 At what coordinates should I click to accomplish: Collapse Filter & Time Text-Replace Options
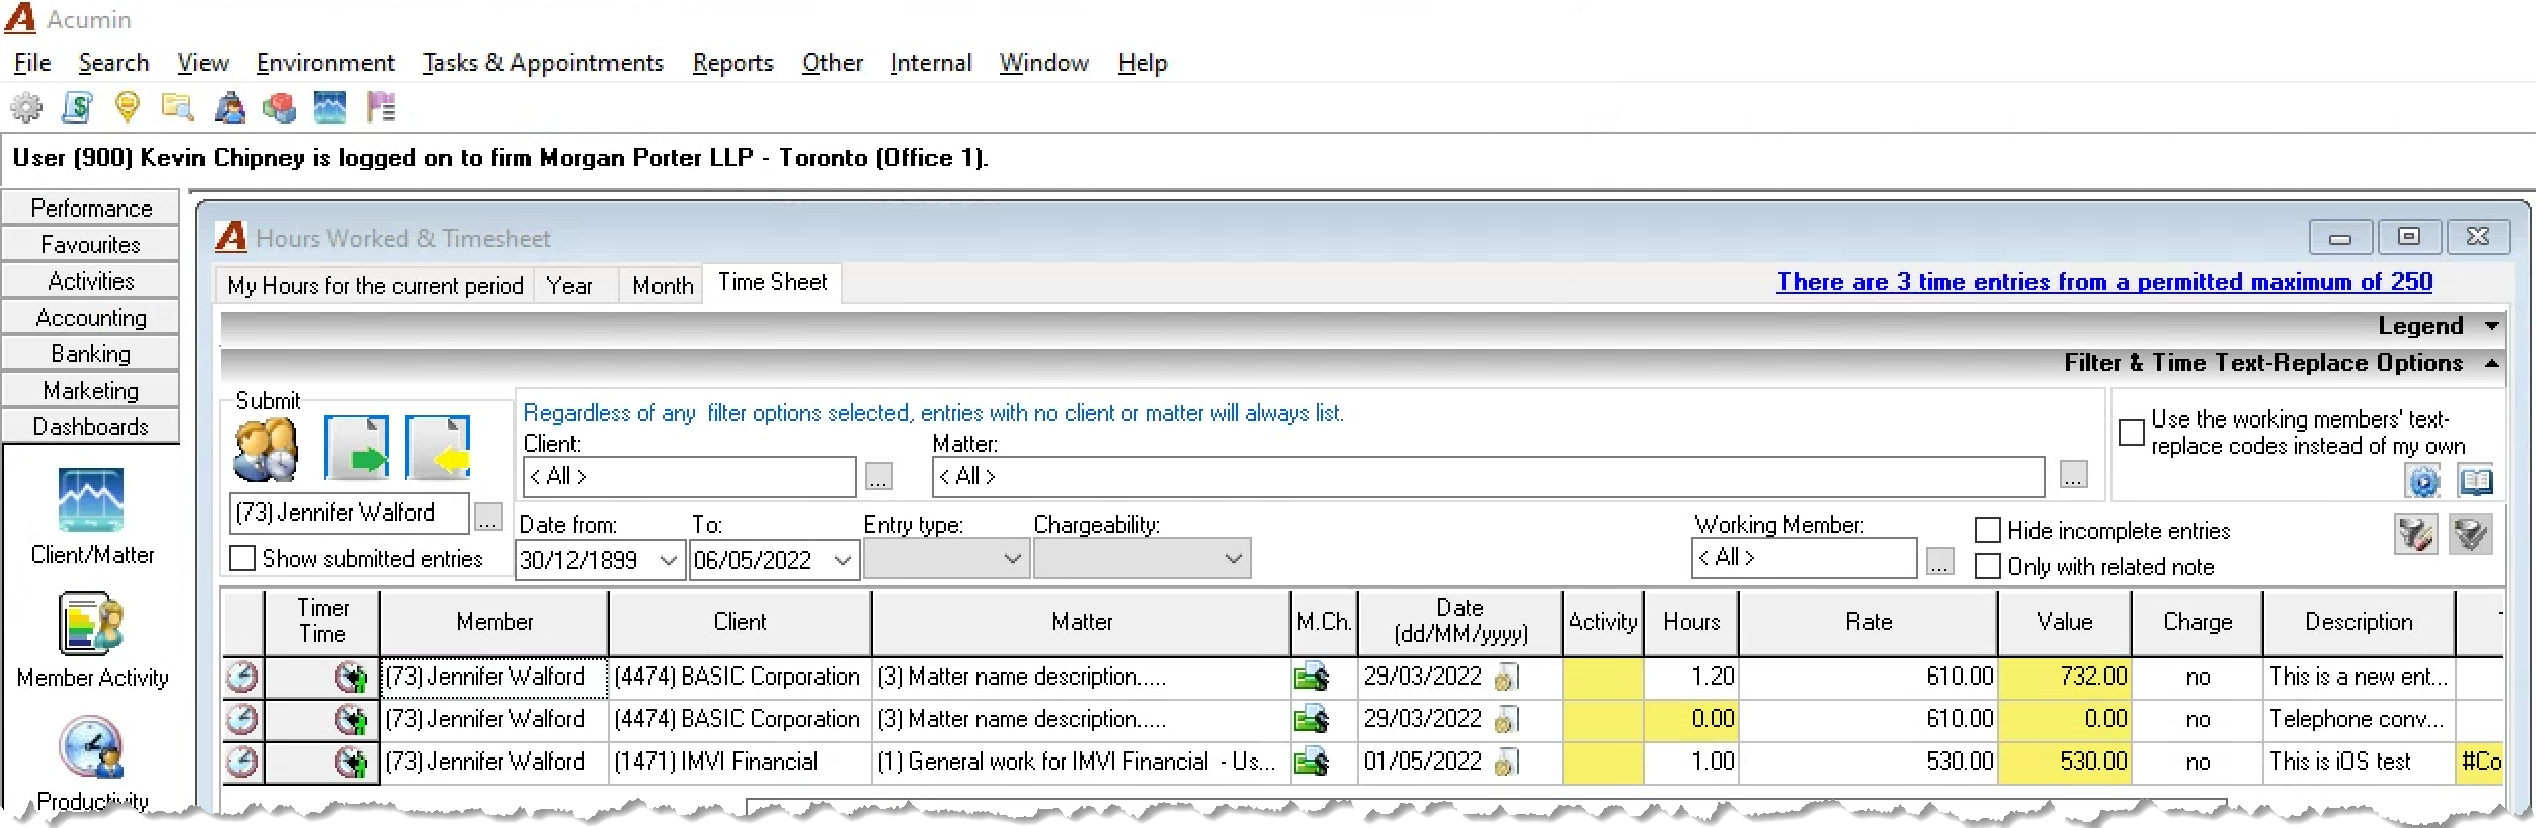click(x=2492, y=363)
